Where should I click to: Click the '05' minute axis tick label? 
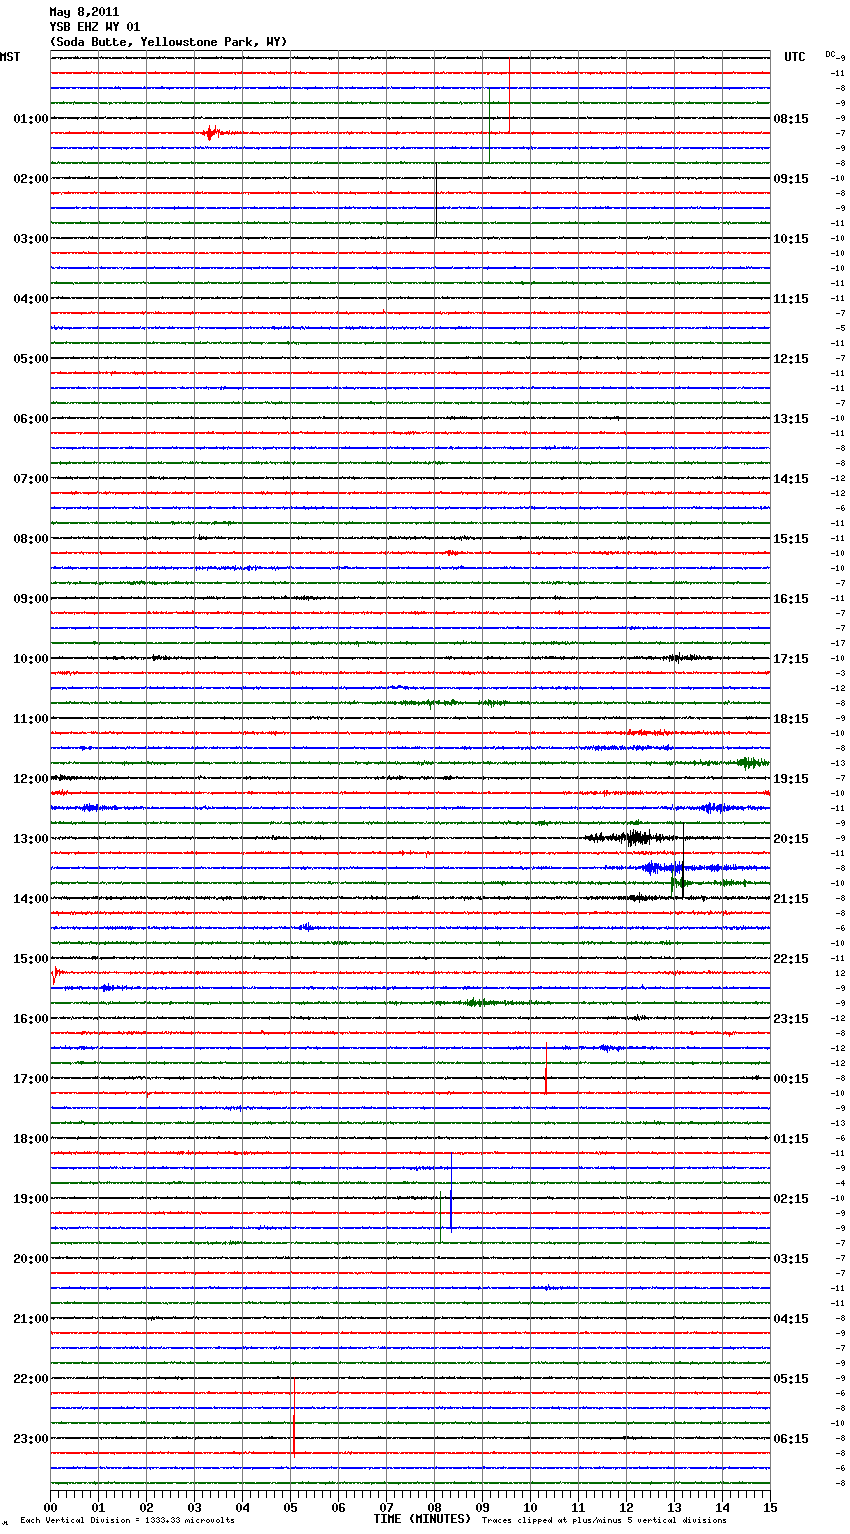290,1506
